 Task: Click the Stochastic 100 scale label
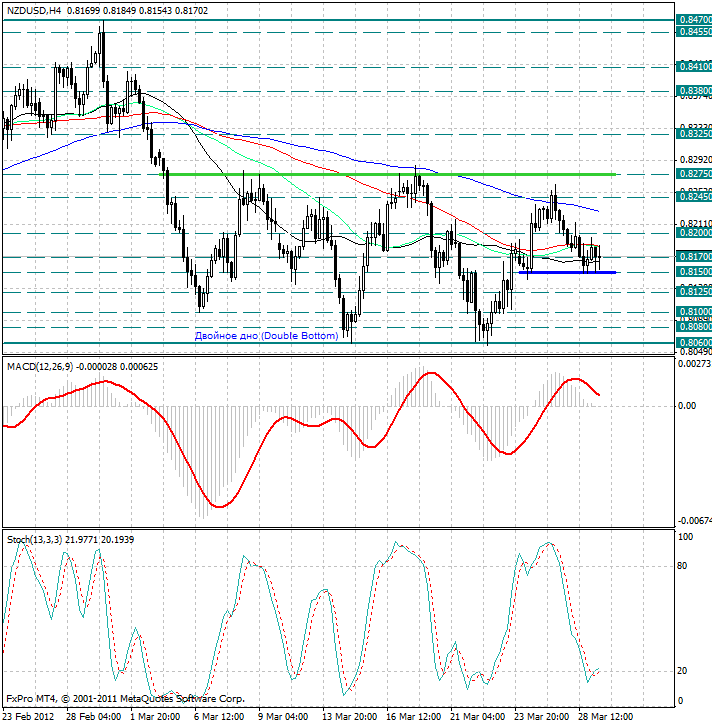tap(685, 537)
